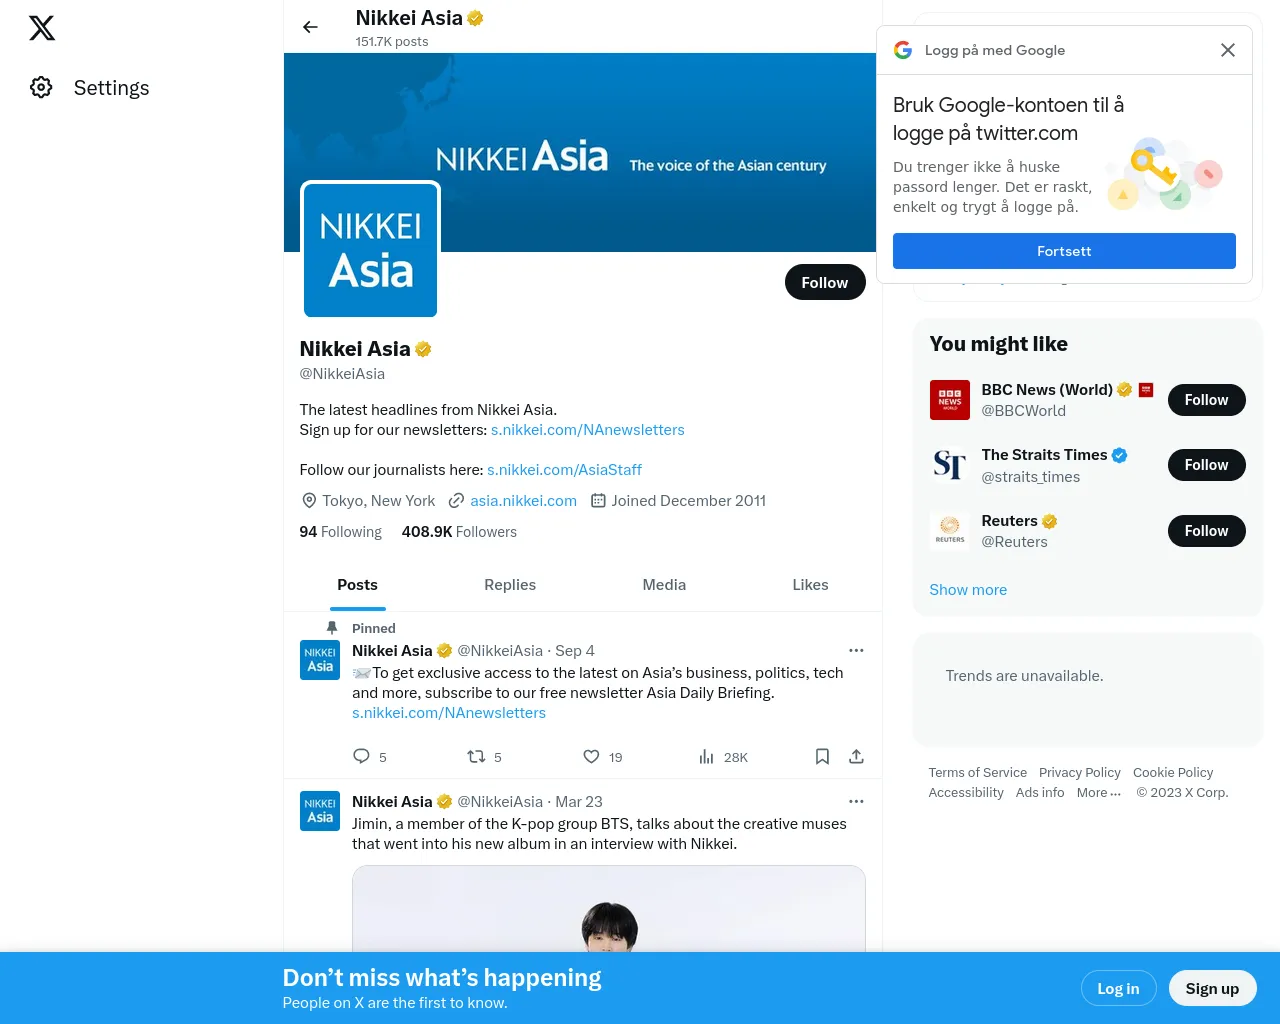Follow the Nikkei Asia account

825,282
